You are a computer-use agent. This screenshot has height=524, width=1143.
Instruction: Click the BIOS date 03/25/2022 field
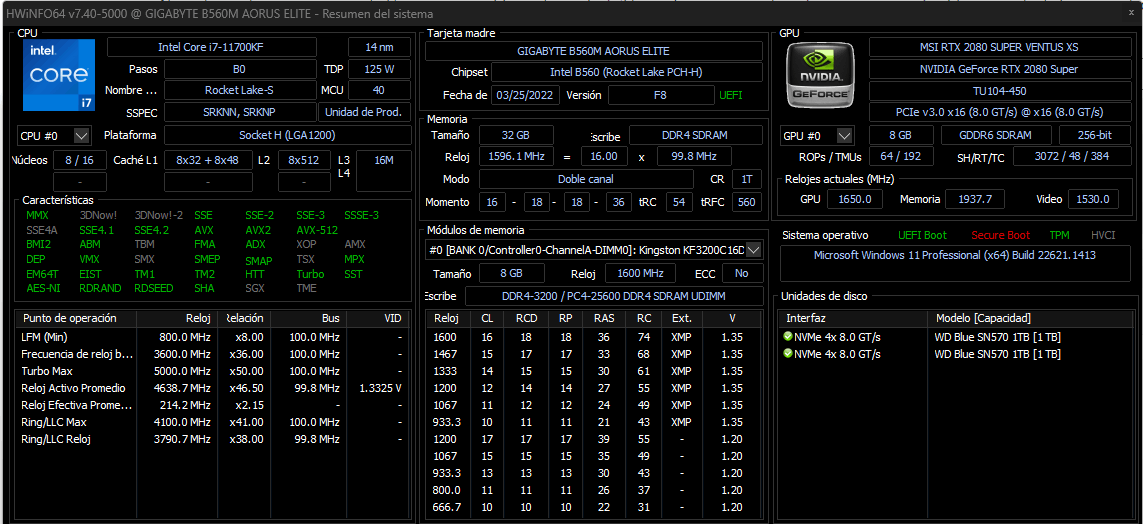(526, 95)
